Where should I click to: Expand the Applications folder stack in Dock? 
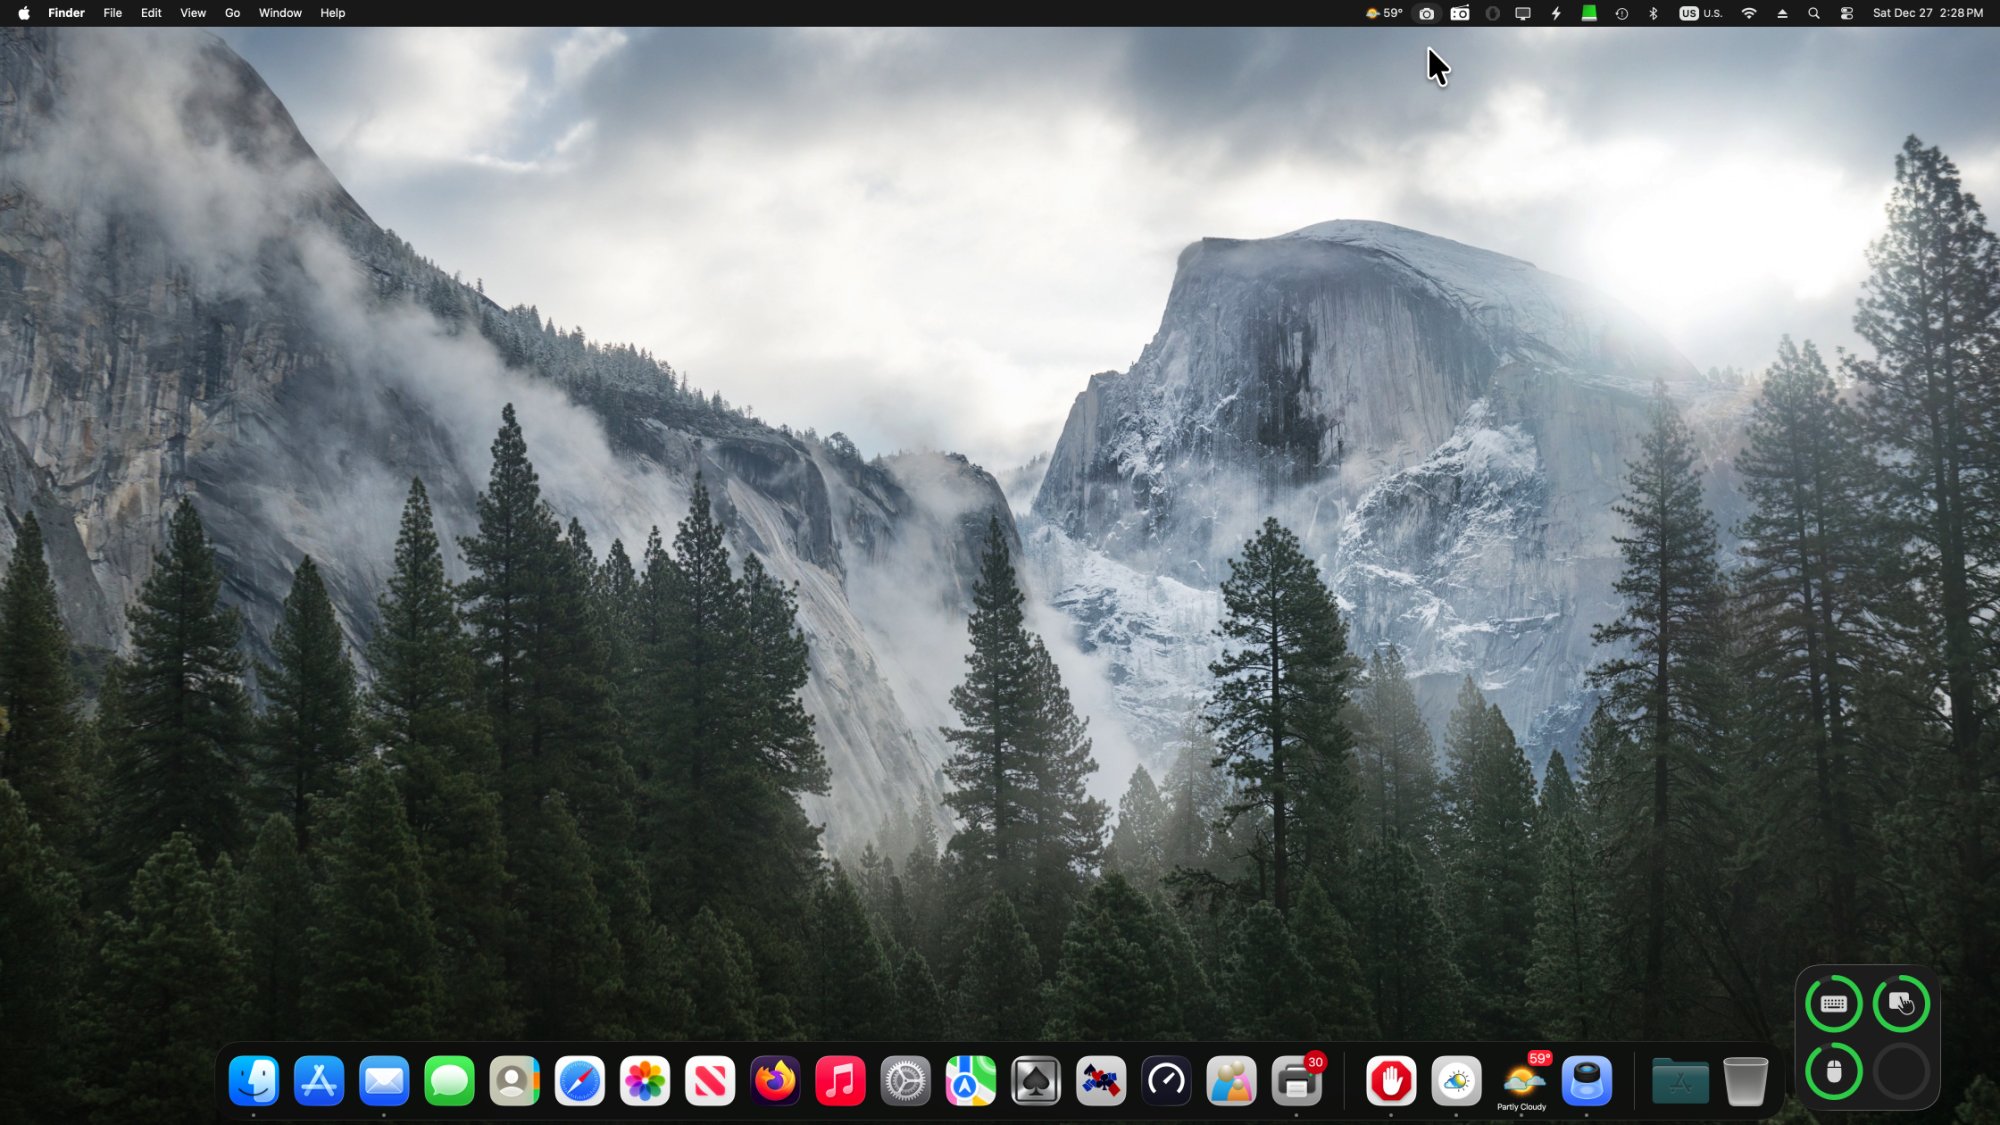pyautogui.click(x=1680, y=1081)
